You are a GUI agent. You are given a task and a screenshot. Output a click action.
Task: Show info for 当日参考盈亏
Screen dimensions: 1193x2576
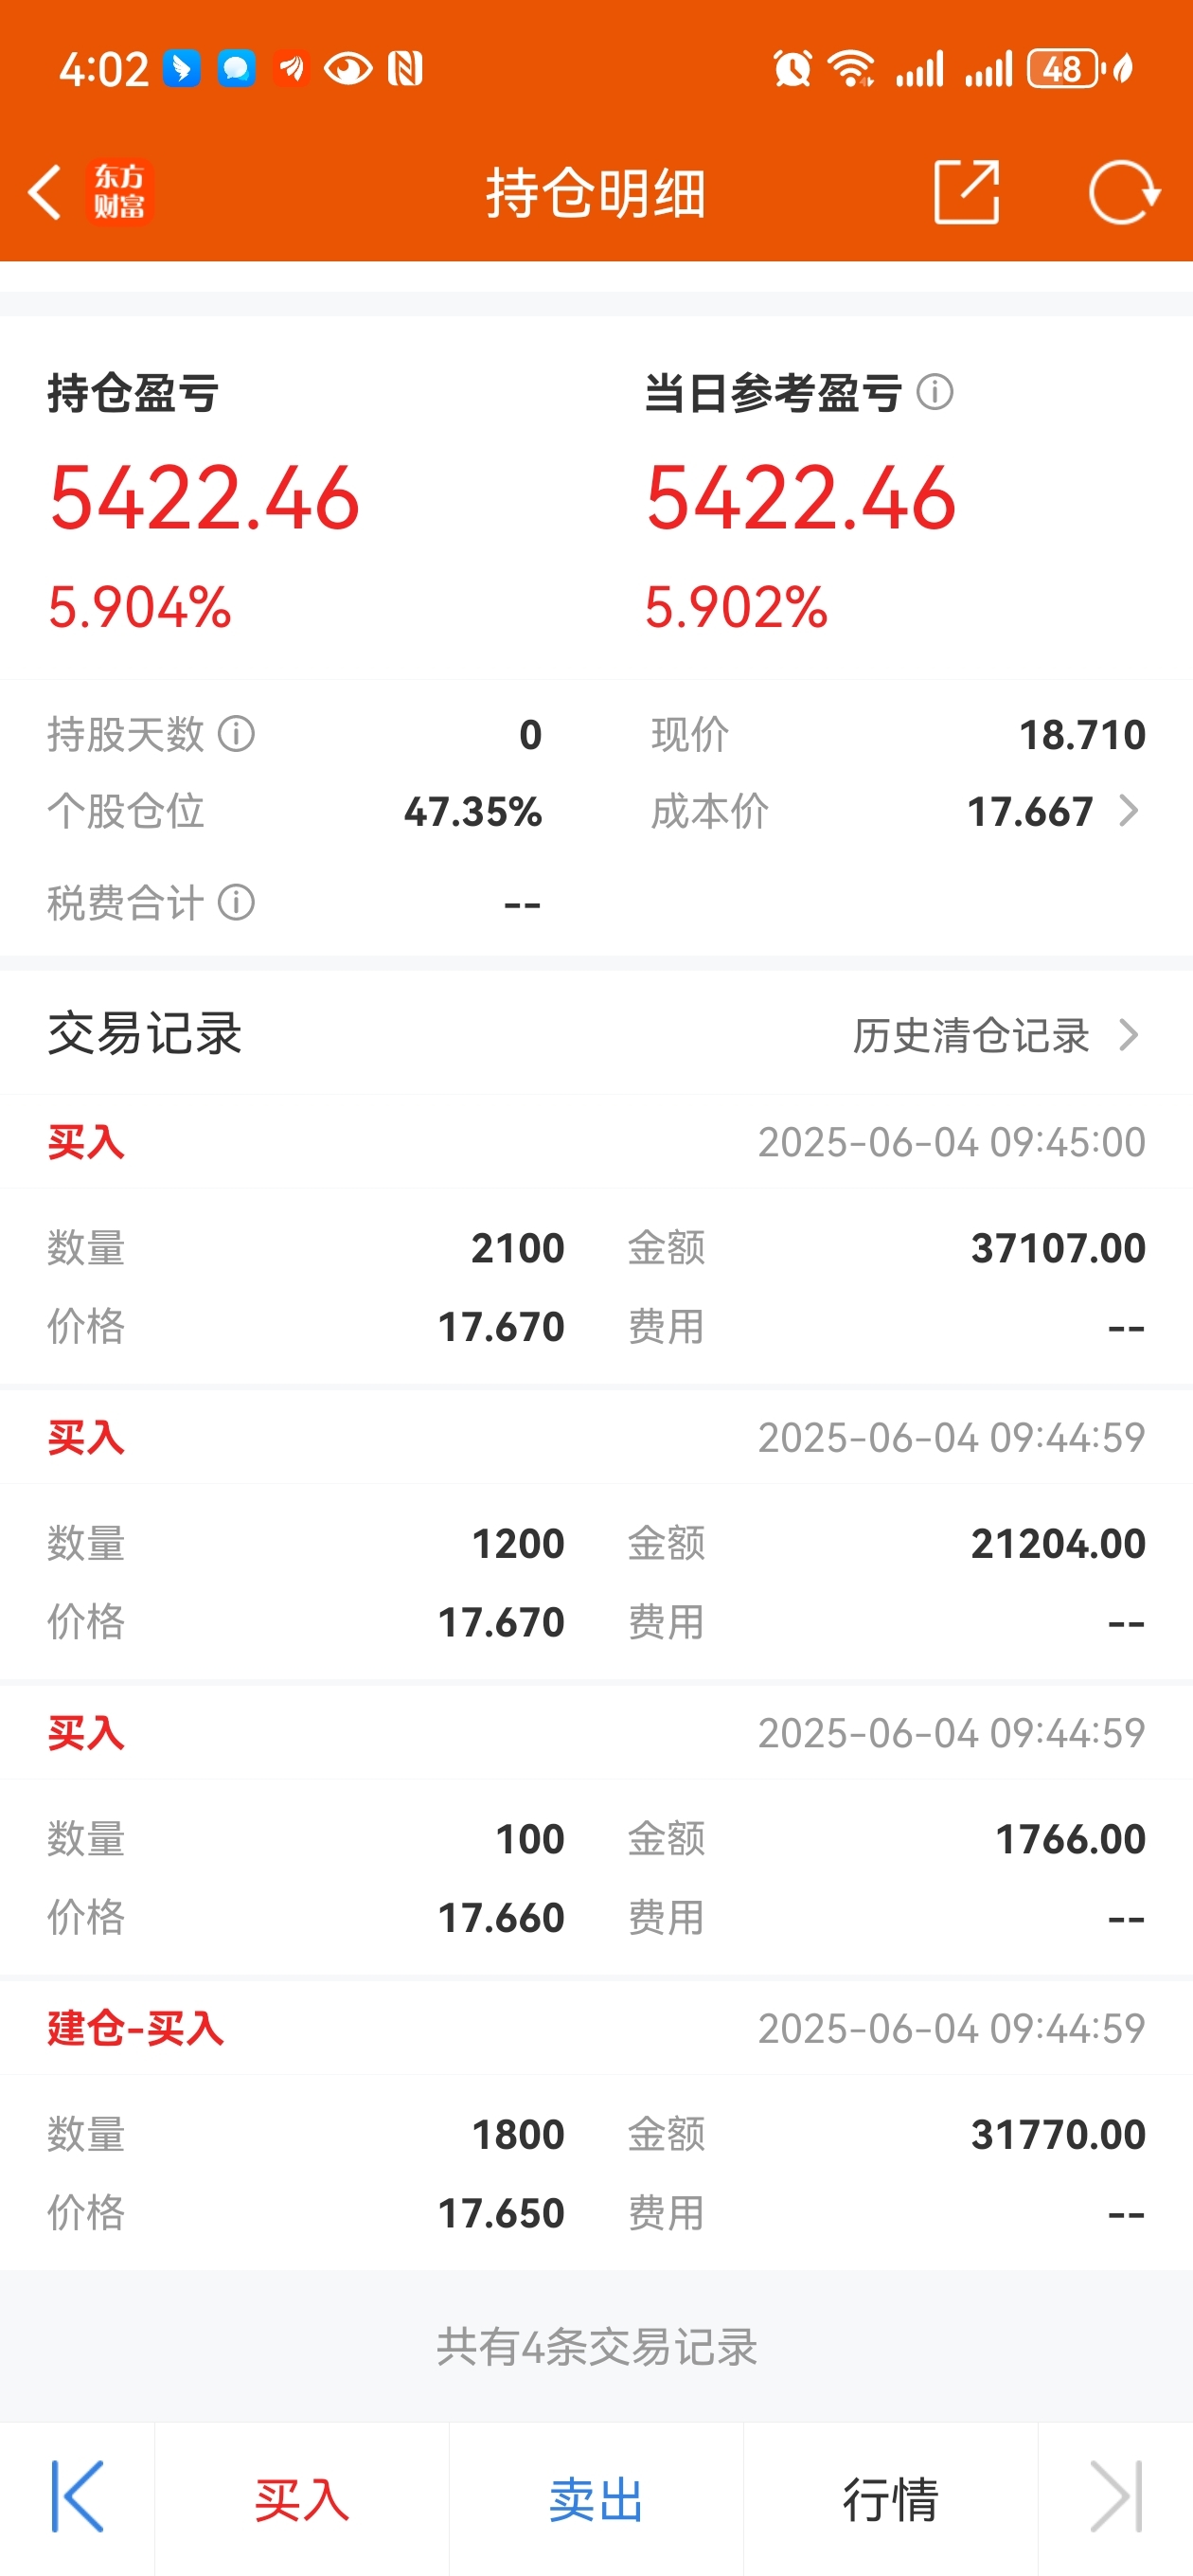click(x=935, y=392)
